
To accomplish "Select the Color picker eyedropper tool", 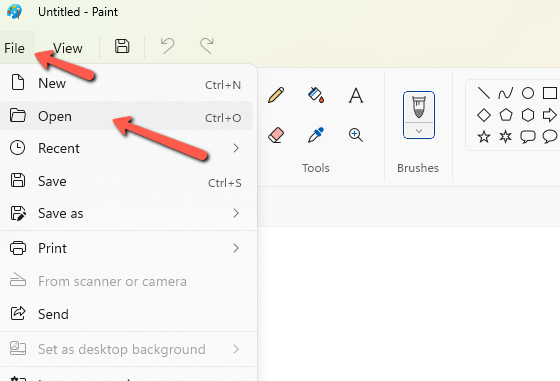I will coord(316,135).
